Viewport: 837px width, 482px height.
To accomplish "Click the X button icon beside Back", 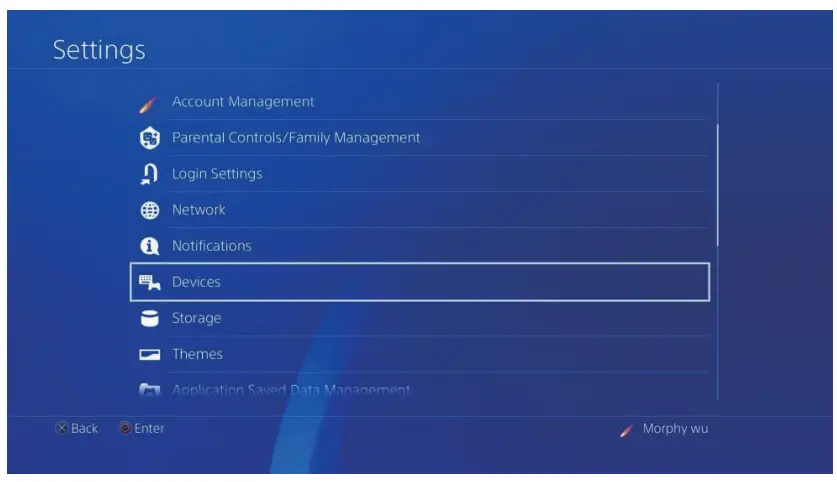I will point(62,428).
